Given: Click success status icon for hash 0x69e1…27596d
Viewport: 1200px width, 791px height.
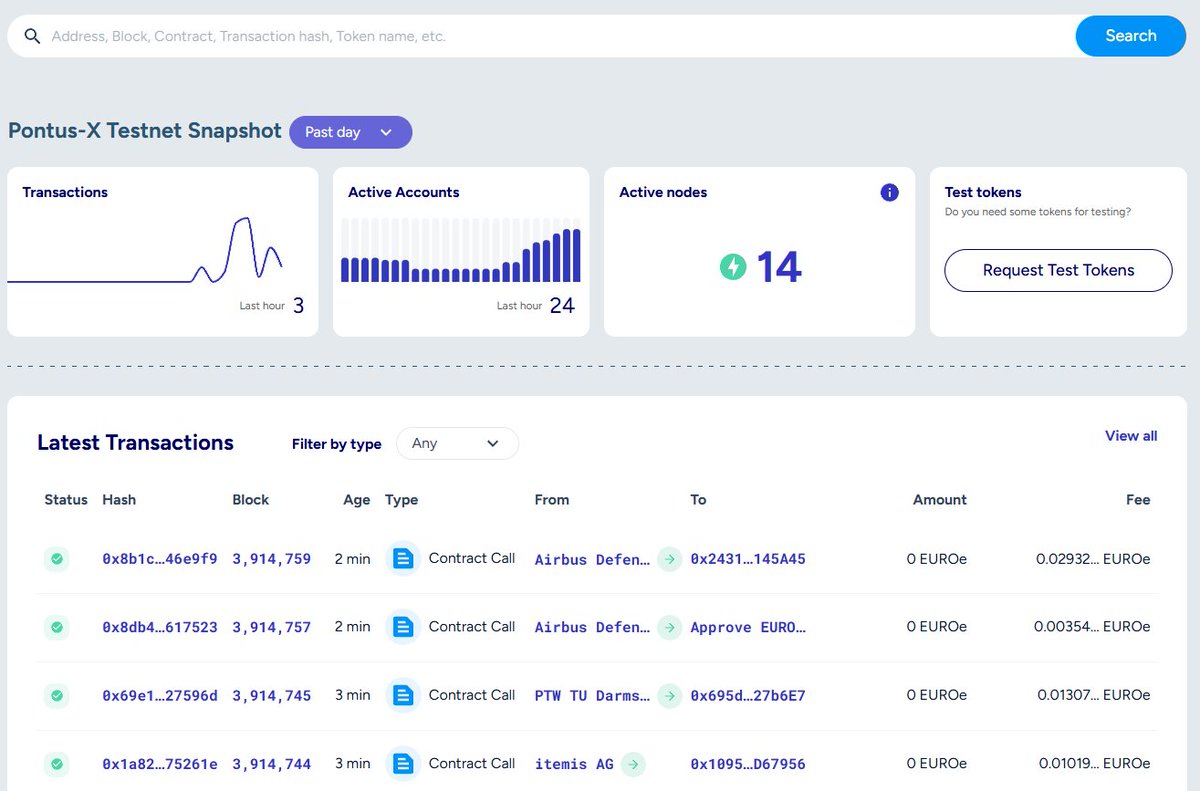Looking at the screenshot, I should (x=57, y=695).
